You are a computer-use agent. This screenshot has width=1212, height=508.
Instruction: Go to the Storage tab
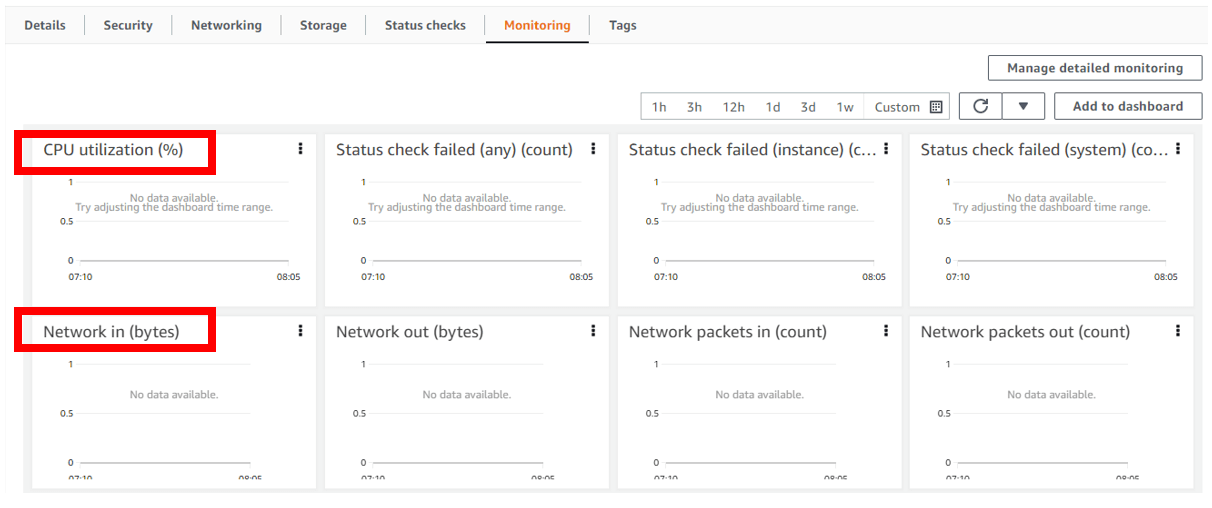click(323, 25)
